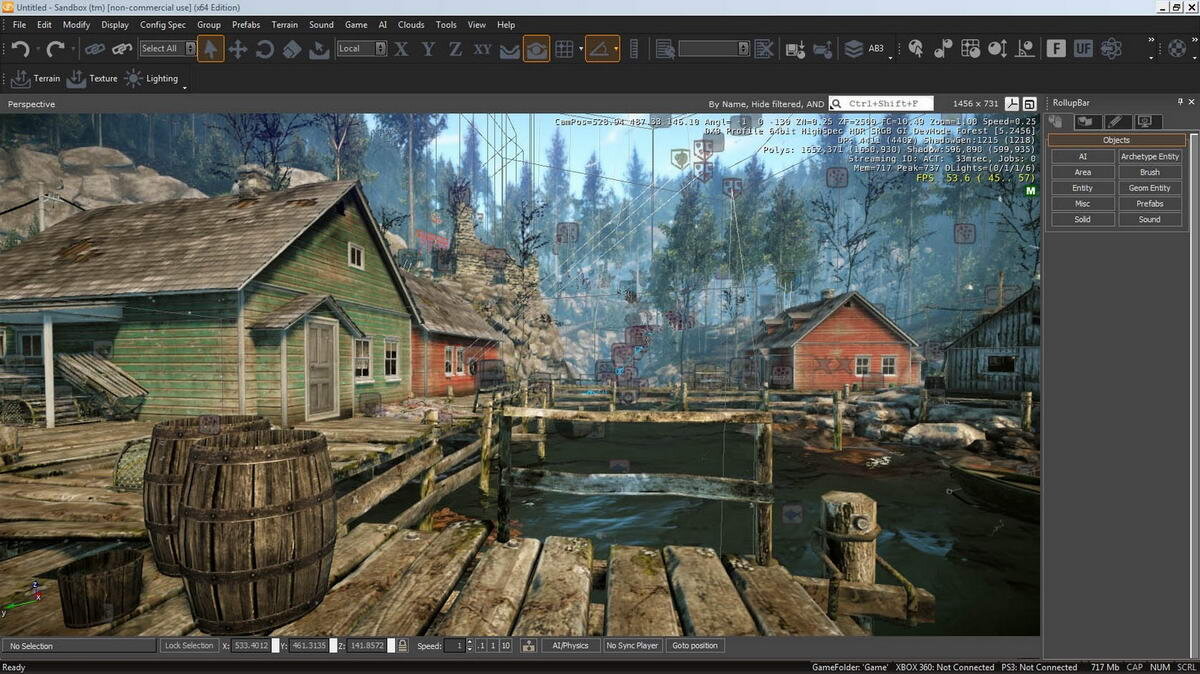Click the ball with vertical arrow icon
The width and height of the screenshot is (1200, 674).
[997, 48]
